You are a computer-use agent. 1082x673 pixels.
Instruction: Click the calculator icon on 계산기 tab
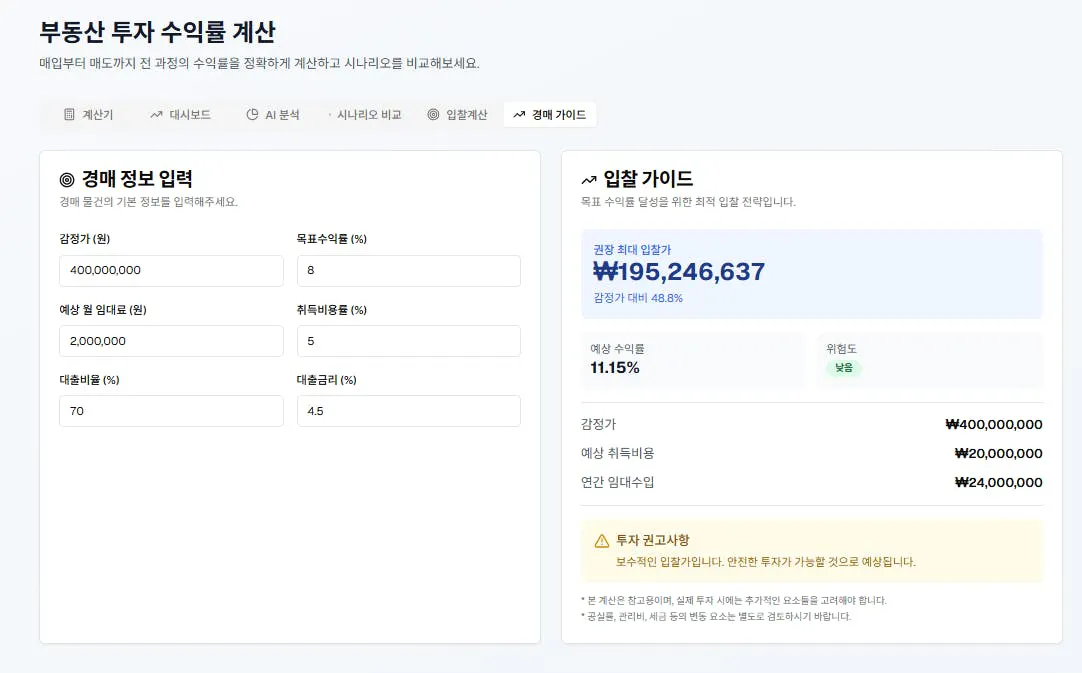(x=69, y=115)
